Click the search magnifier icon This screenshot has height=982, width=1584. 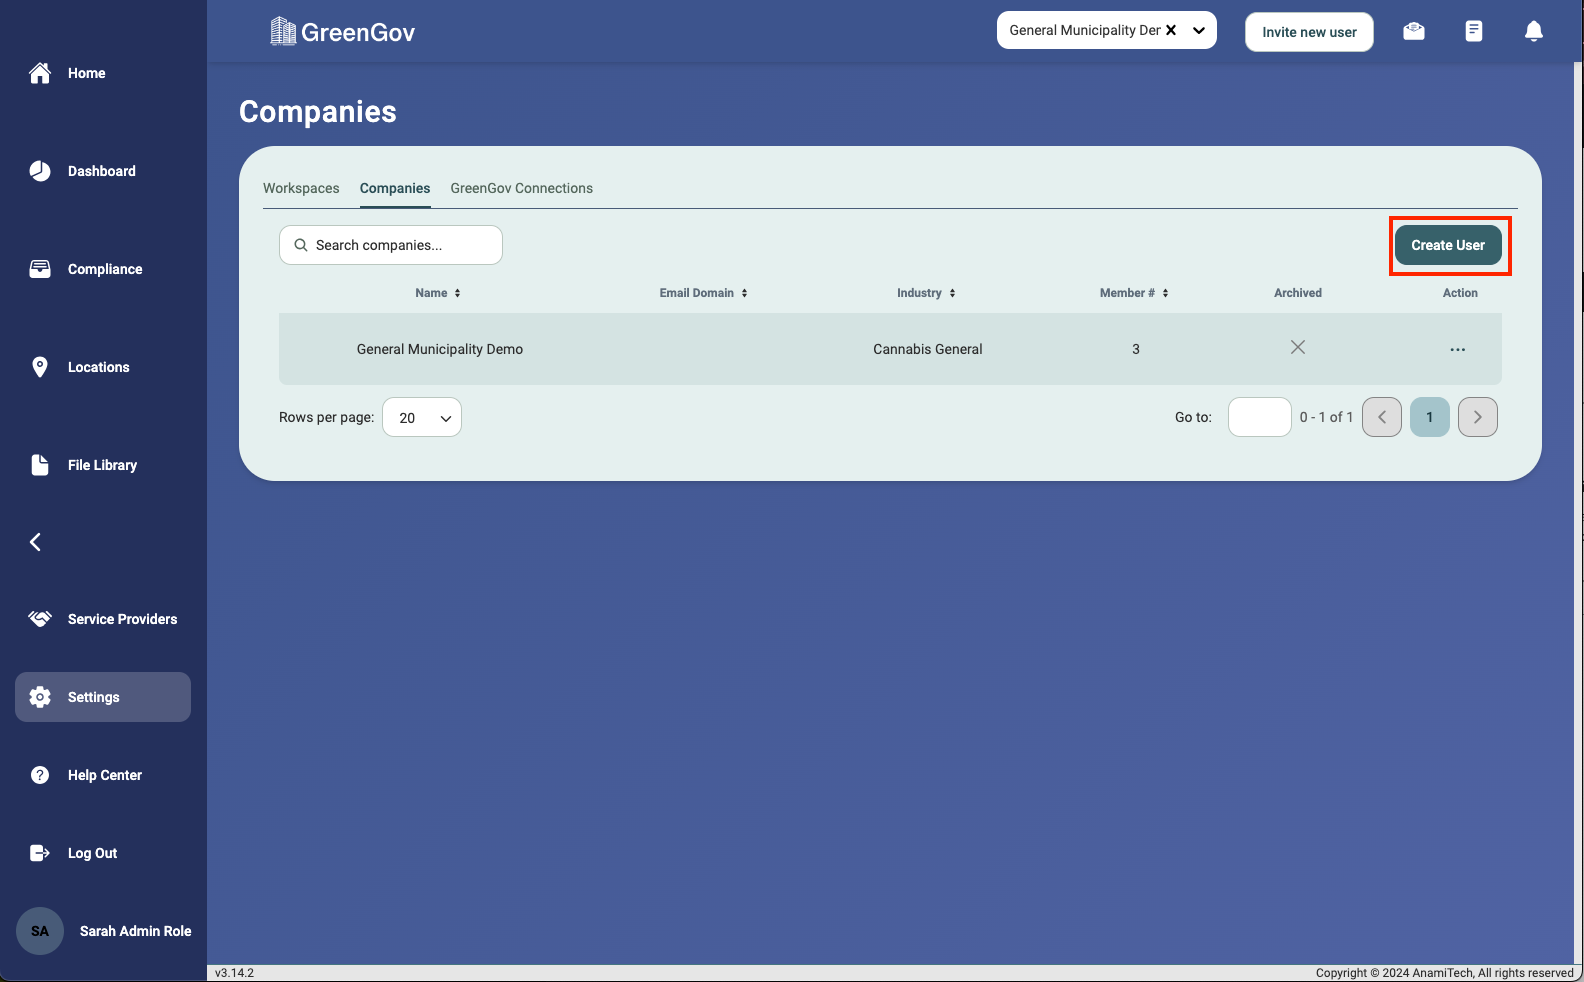[301, 245]
